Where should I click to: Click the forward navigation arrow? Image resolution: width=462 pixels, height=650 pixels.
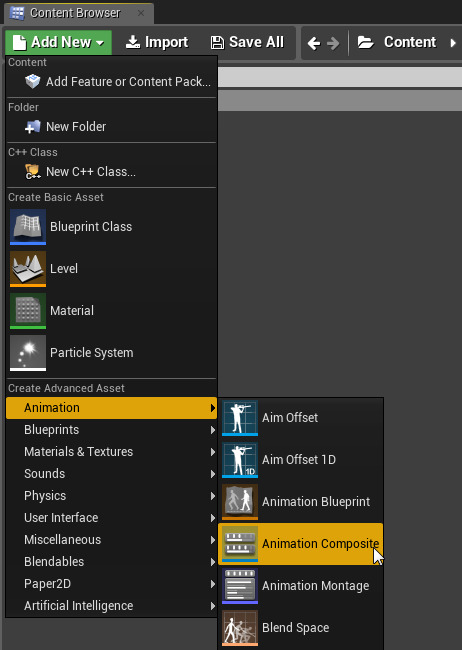(333, 43)
